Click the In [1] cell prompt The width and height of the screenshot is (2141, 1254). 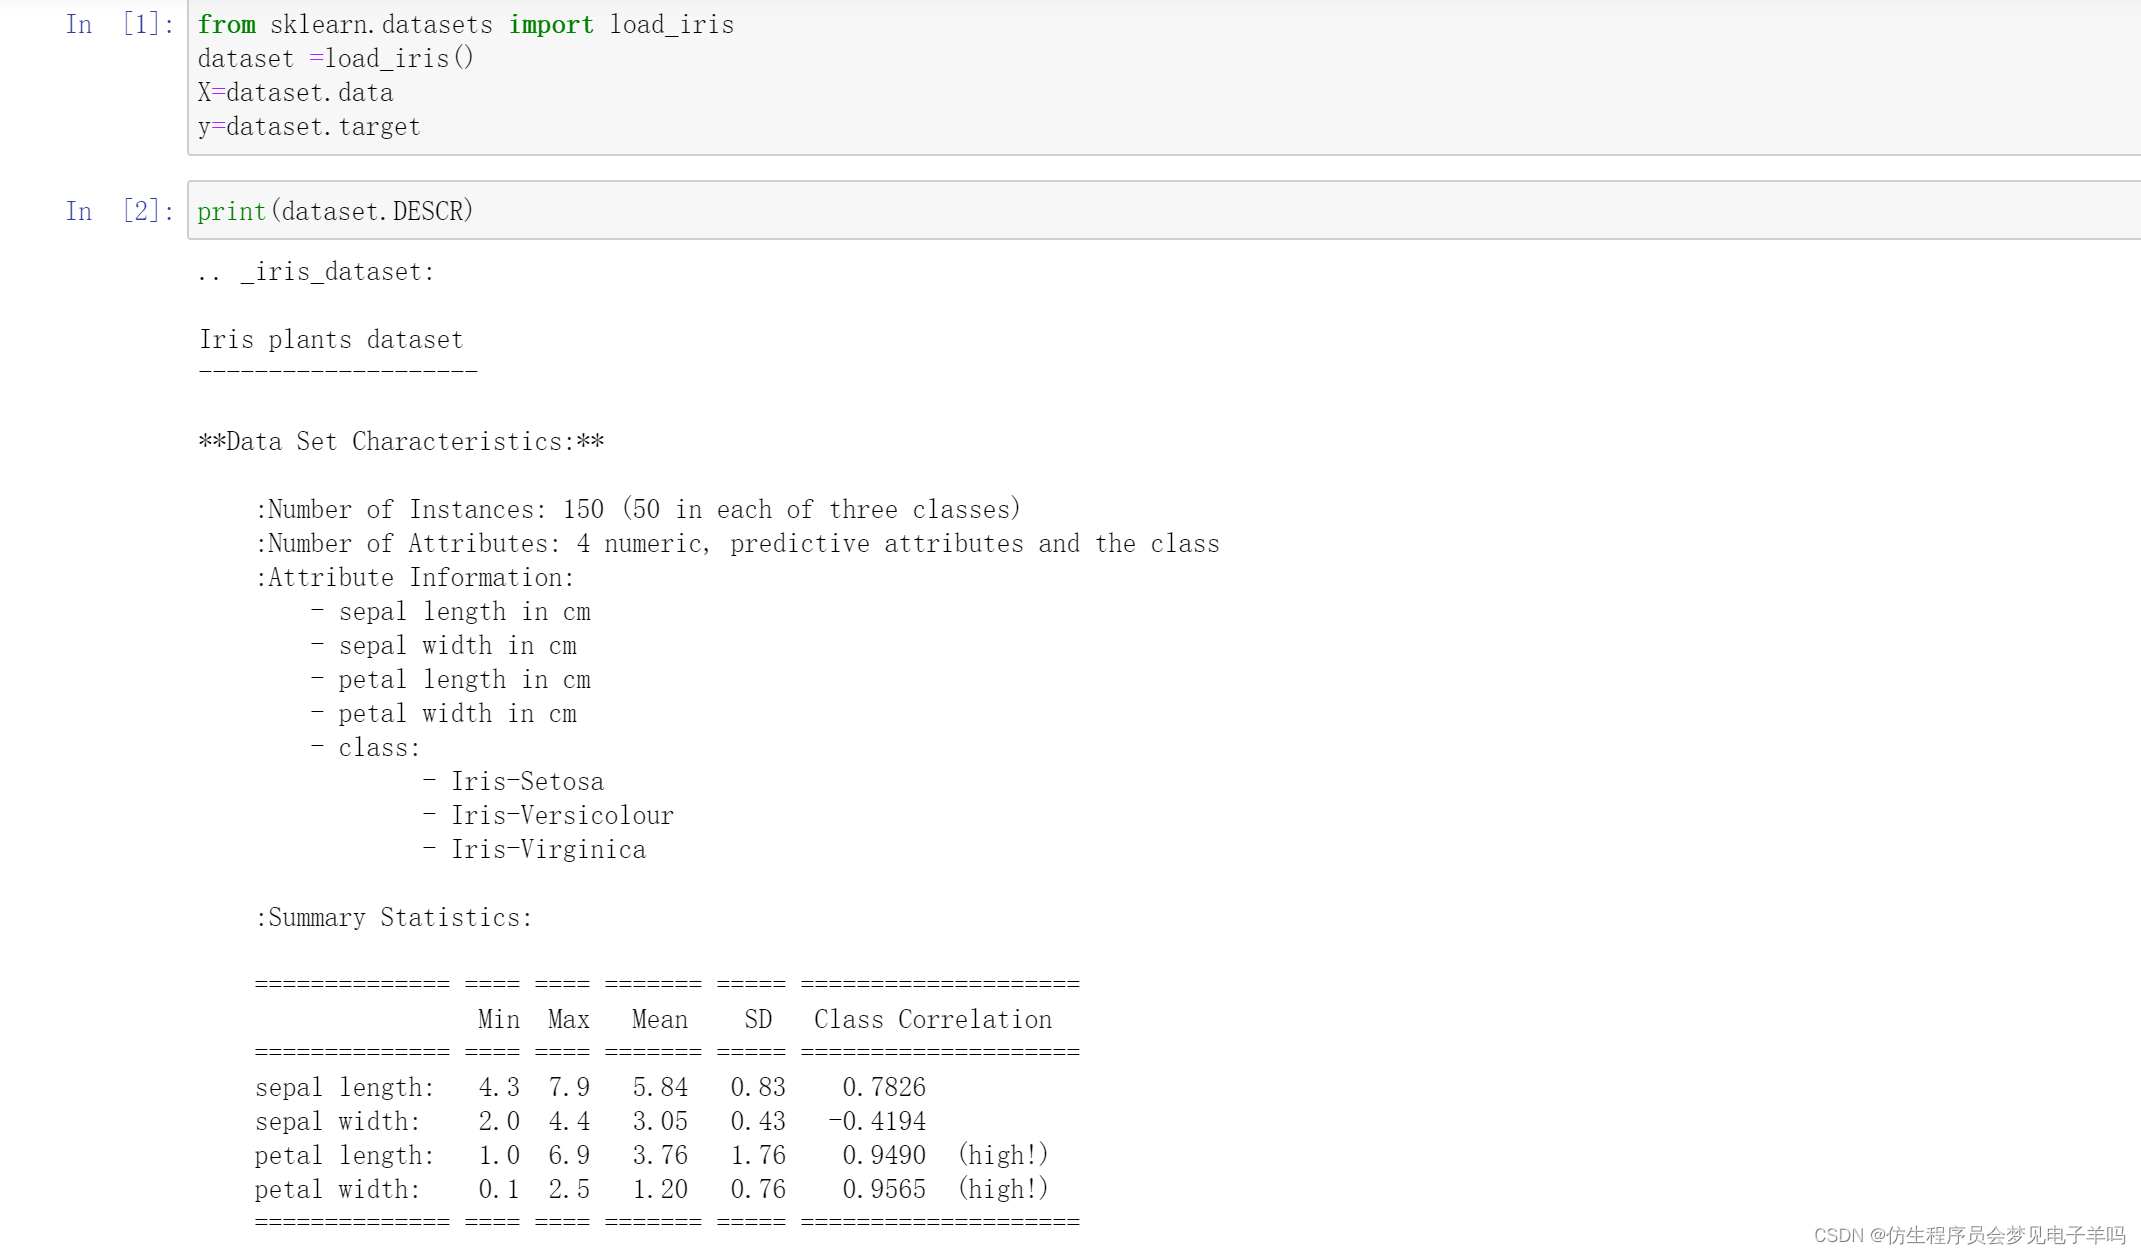pos(120,24)
